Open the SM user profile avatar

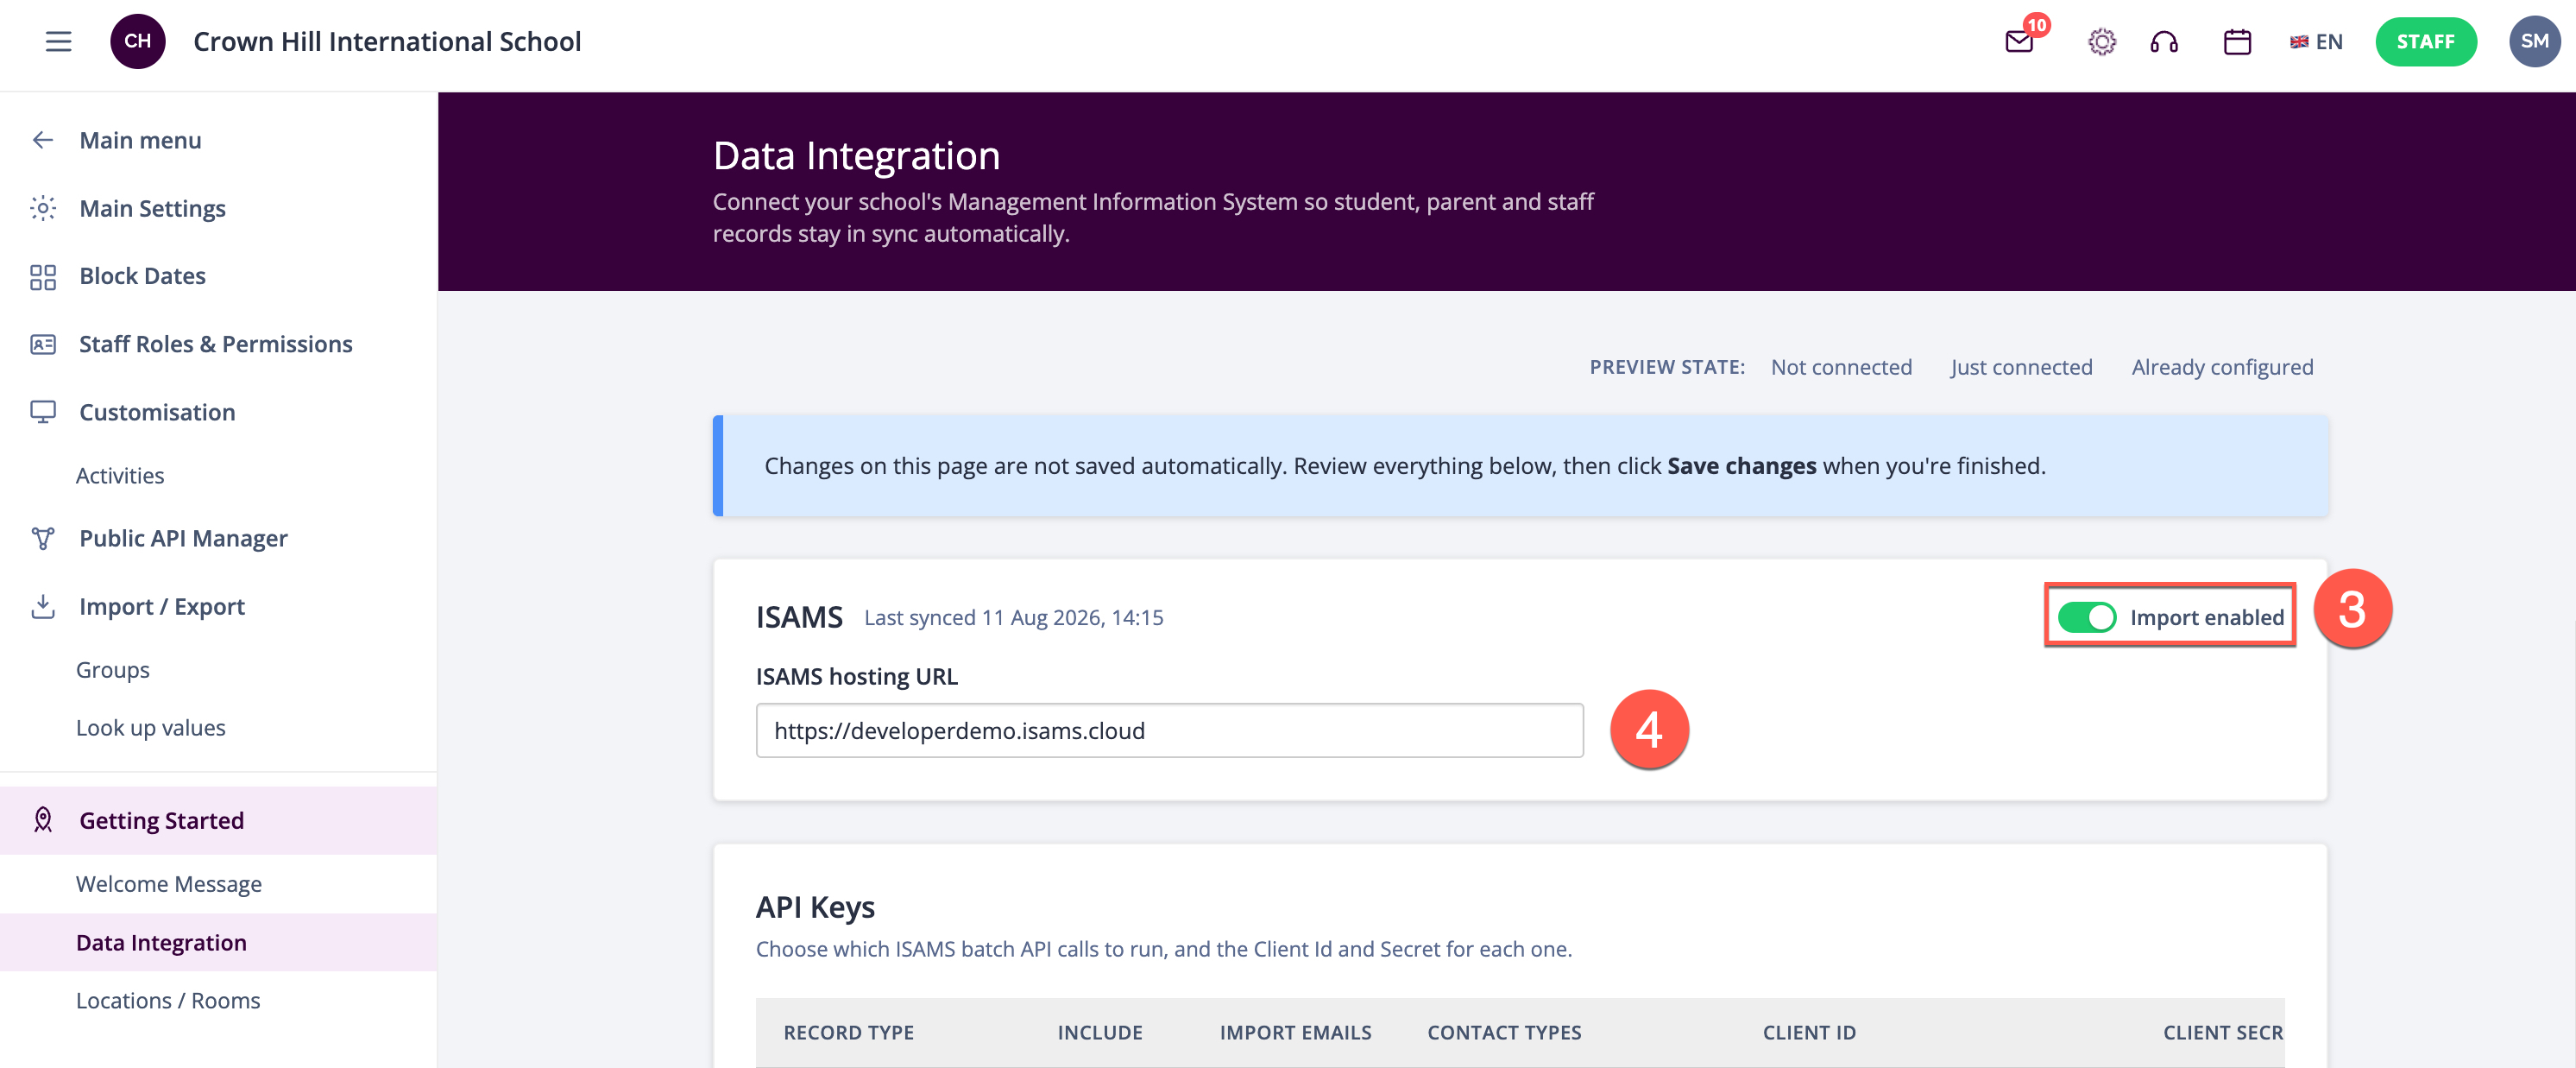[2534, 41]
